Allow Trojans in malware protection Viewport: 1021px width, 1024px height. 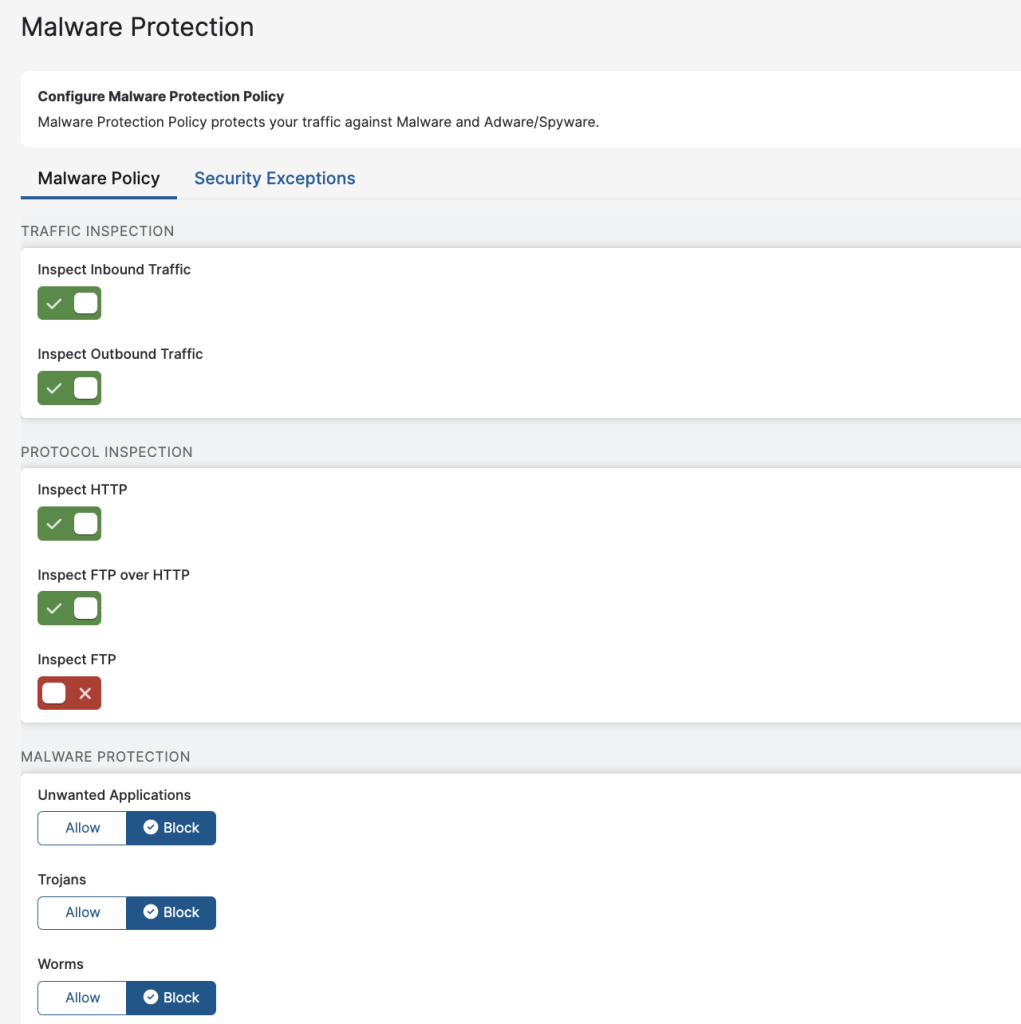[x=82, y=912]
